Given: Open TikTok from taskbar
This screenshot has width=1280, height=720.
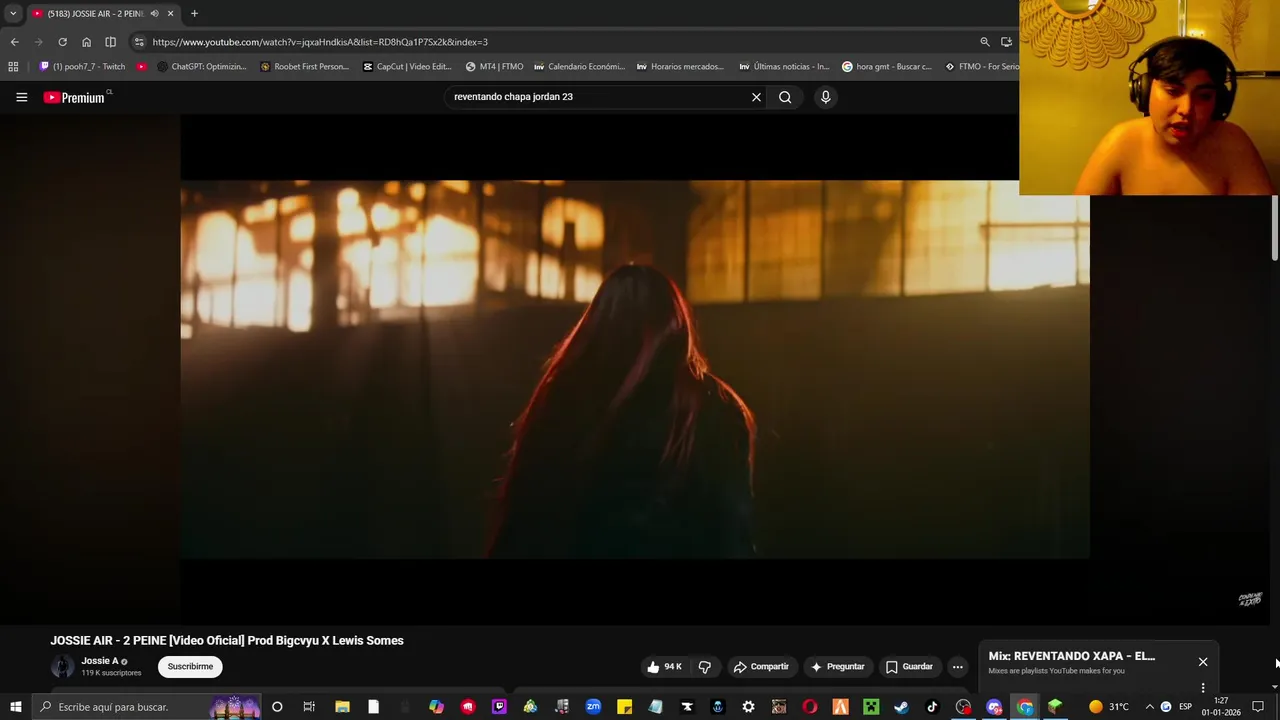Looking at the screenshot, I should click(x=932, y=707).
